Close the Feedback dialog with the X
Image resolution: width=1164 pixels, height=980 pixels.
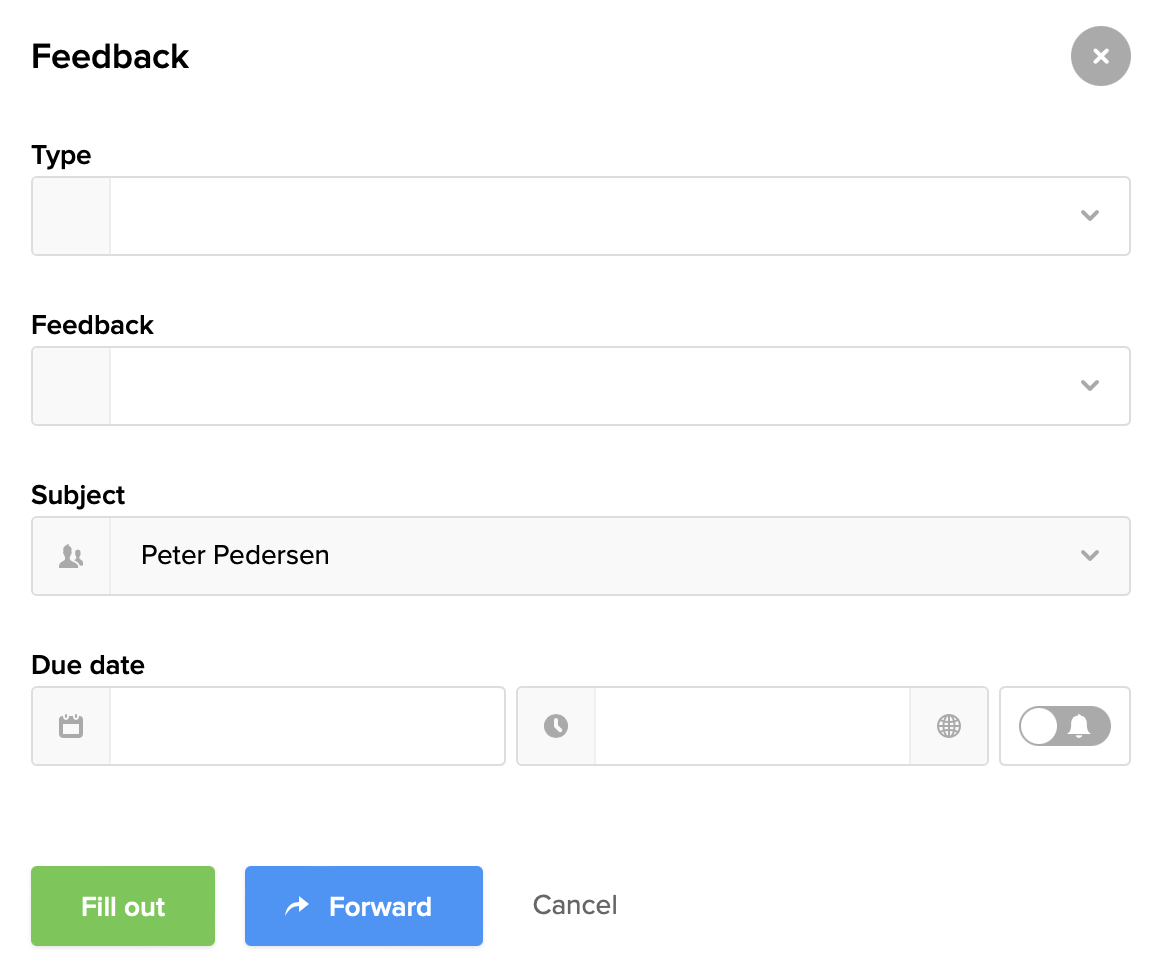click(1100, 56)
